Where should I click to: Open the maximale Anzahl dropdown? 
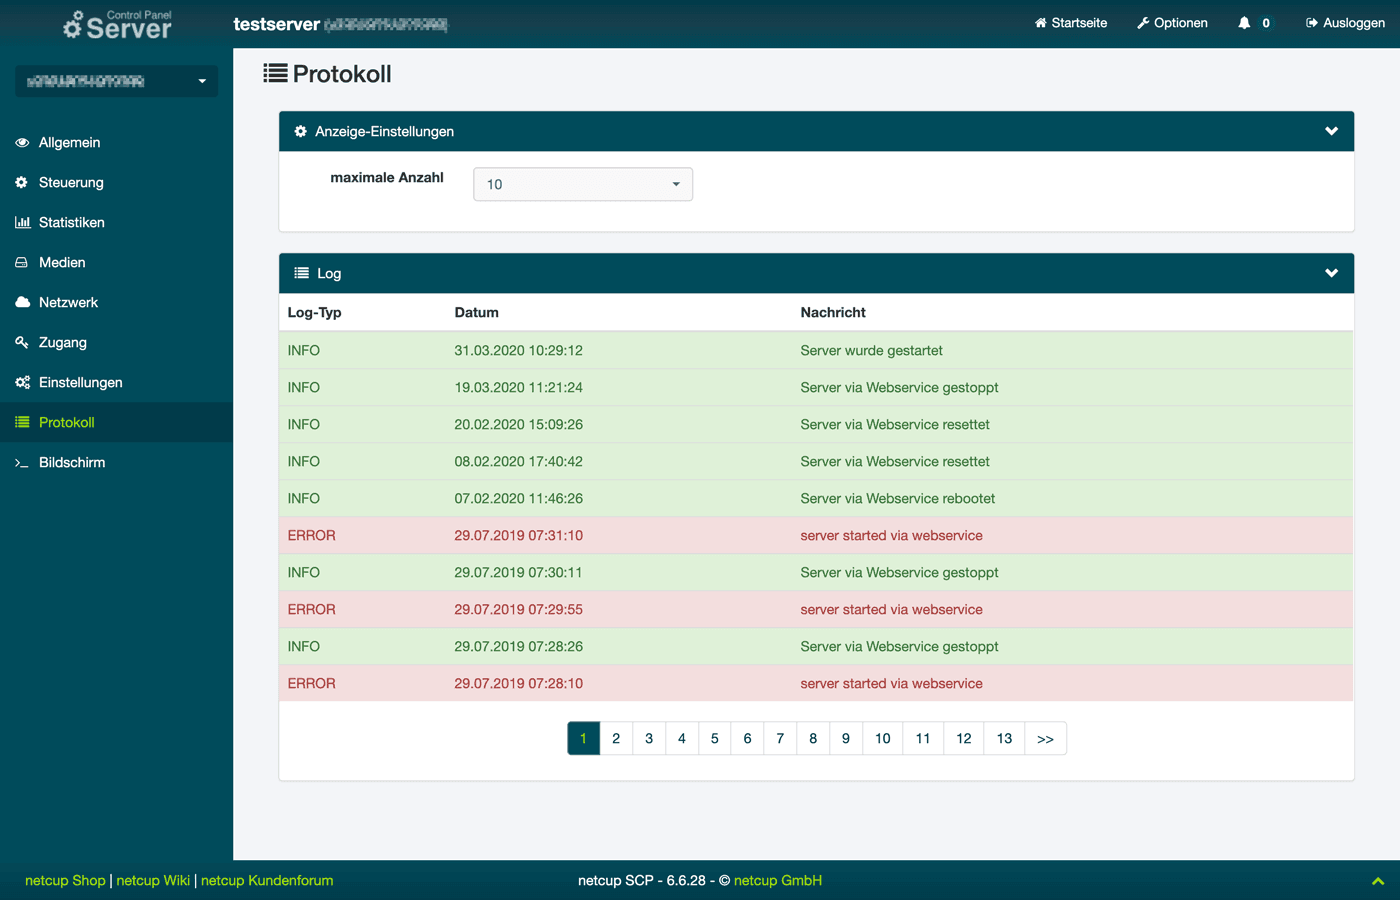click(582, 184)
